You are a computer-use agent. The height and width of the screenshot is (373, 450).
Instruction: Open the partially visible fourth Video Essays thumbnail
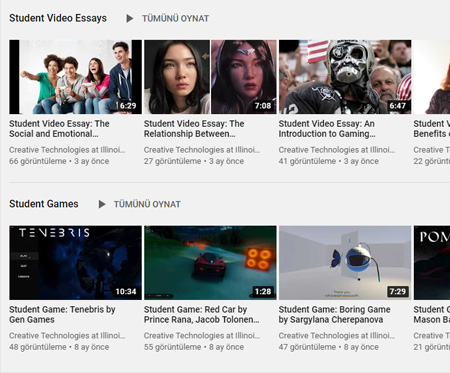[432, 77]
